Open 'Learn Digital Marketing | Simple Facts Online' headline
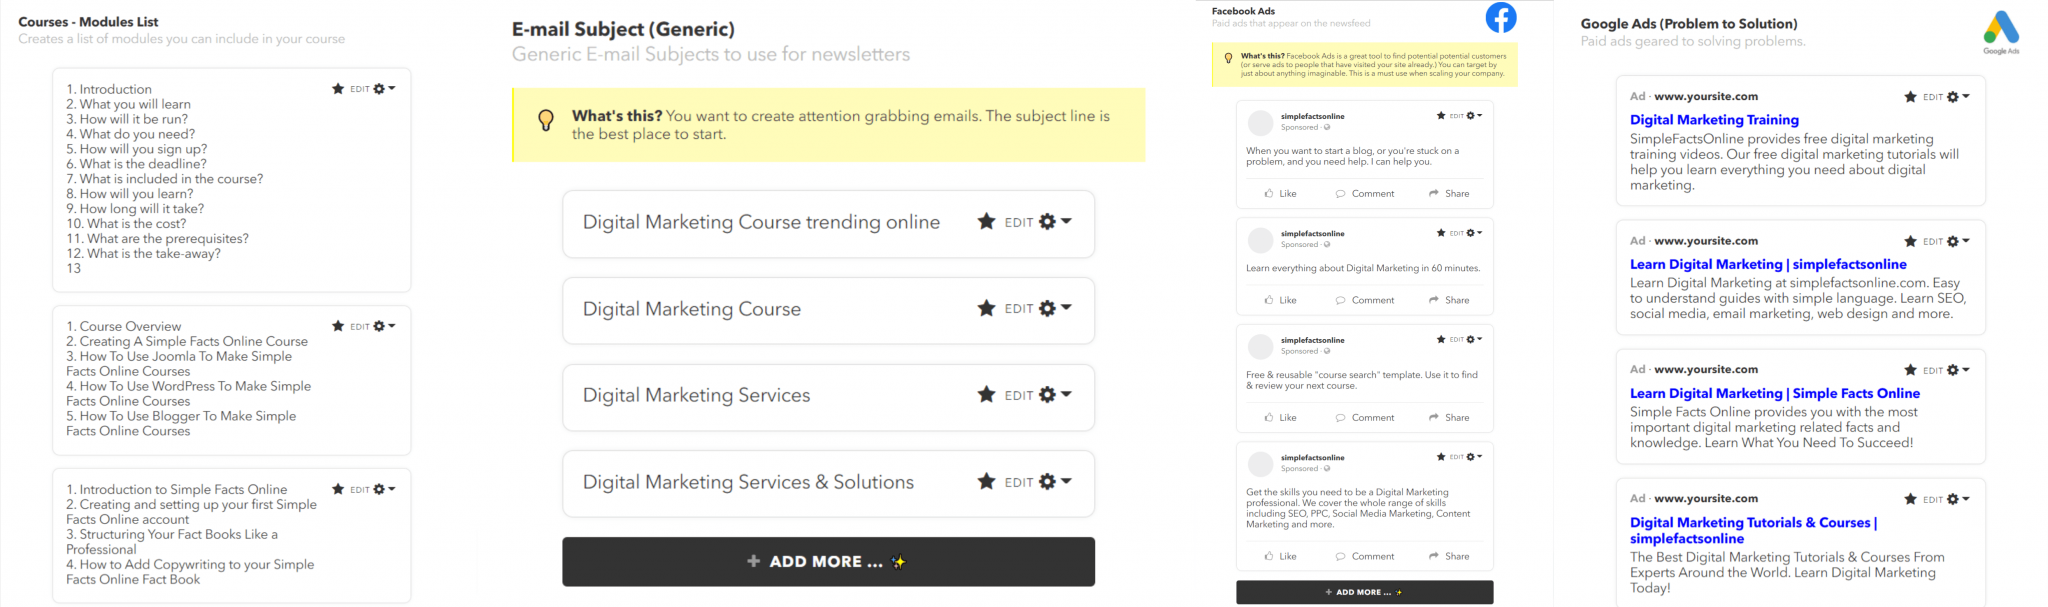This screenshot has width=2048, height=607. [x=1775, y=393]
